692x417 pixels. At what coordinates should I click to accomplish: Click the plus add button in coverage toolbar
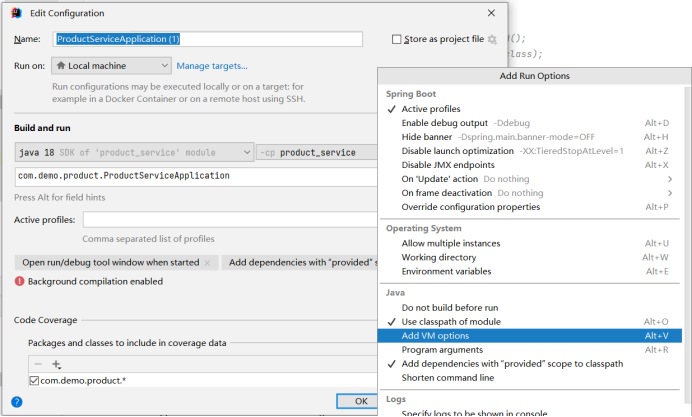[56, 364]
